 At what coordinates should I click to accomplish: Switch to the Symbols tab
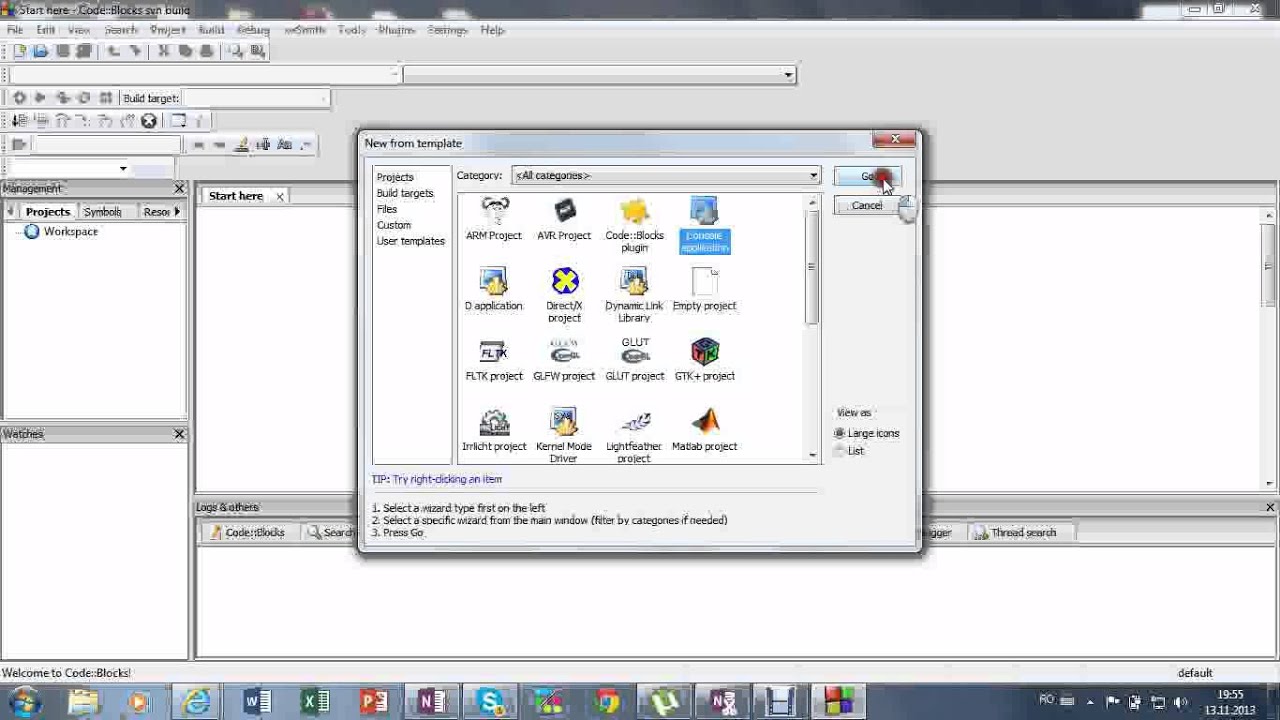102,212
